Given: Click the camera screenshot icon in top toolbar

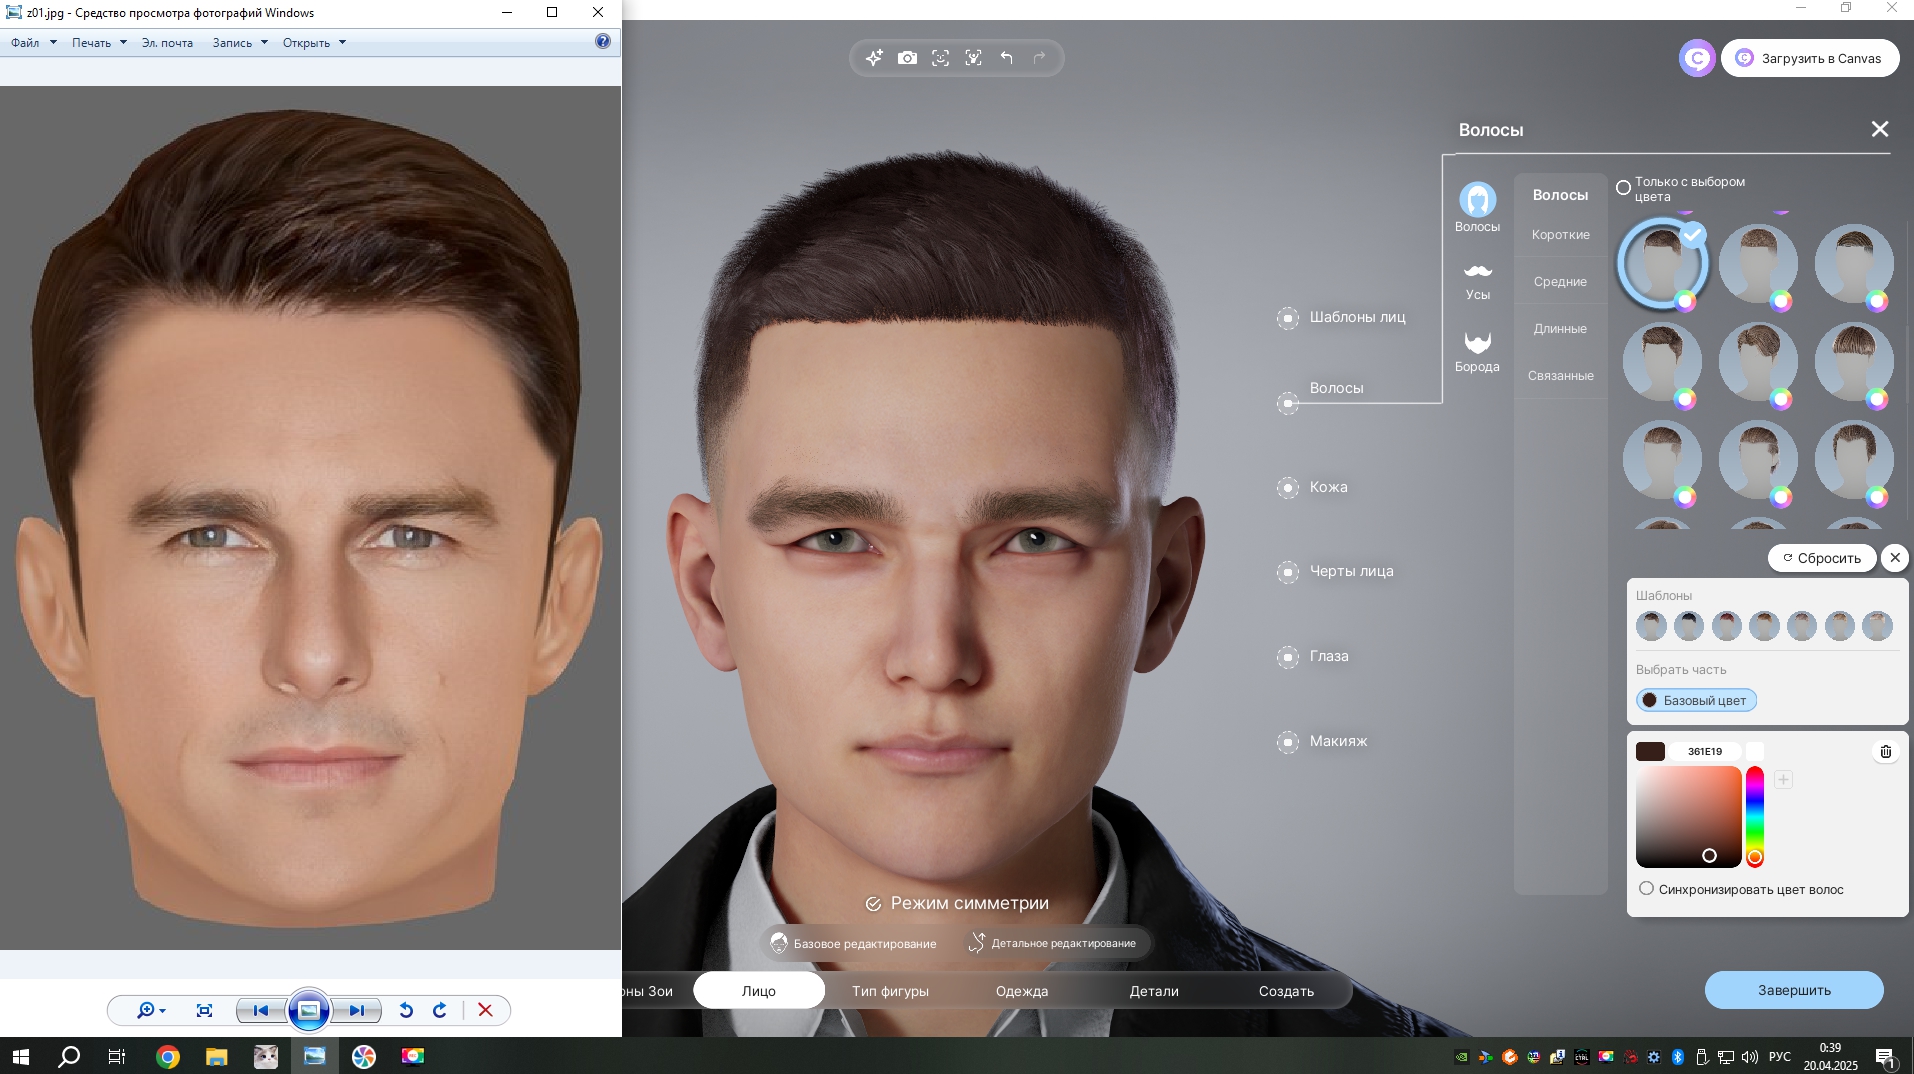Looking at the screenshot, I should [907, 58].
